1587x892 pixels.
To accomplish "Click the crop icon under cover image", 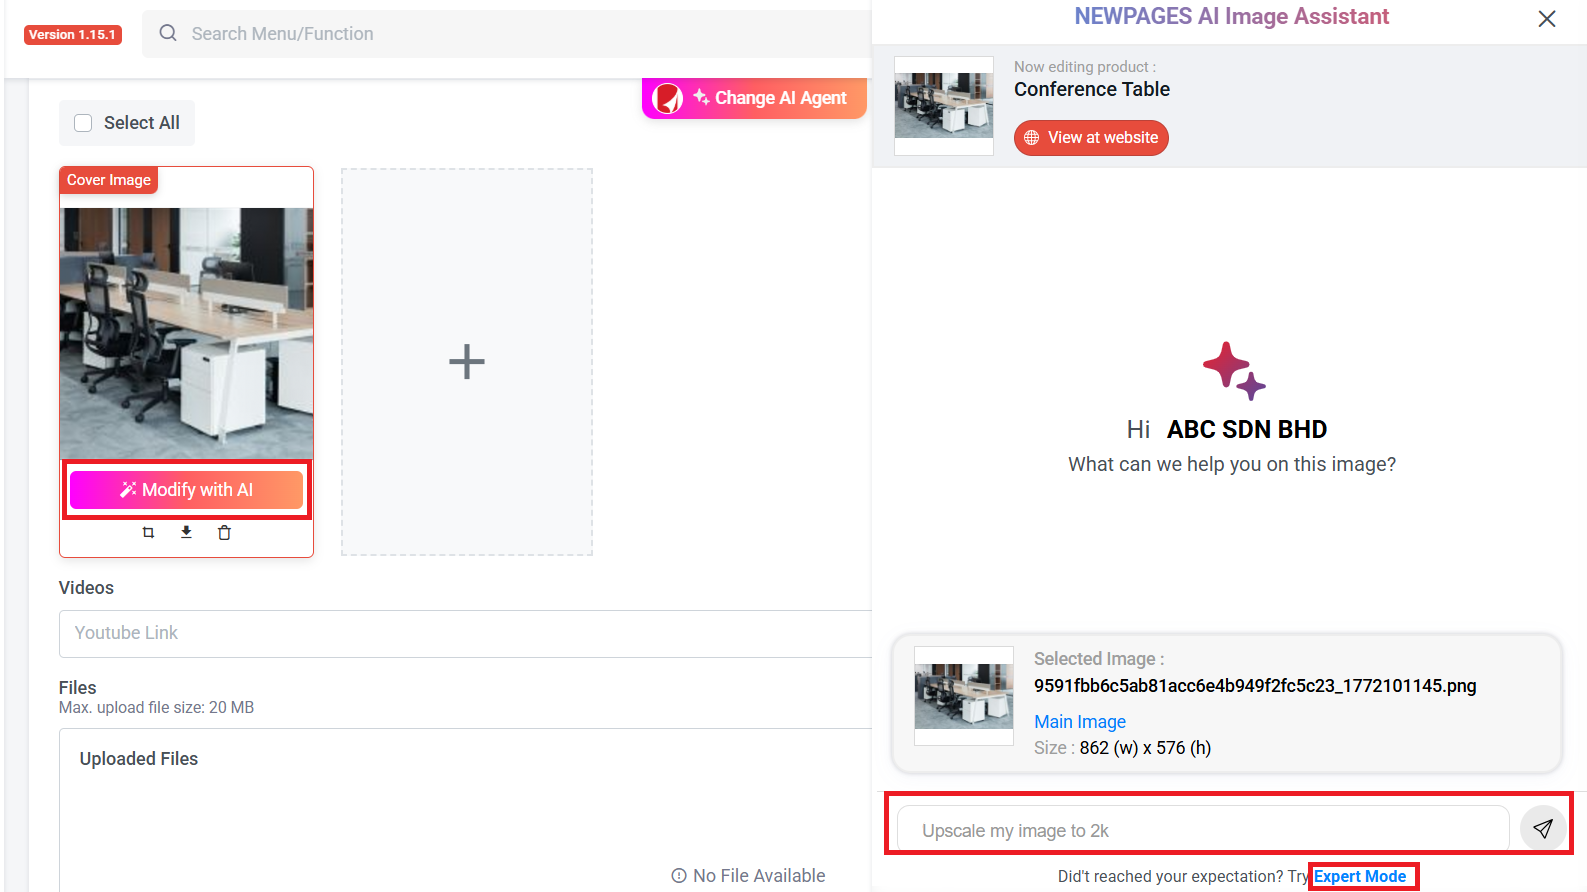I will 148,533.
